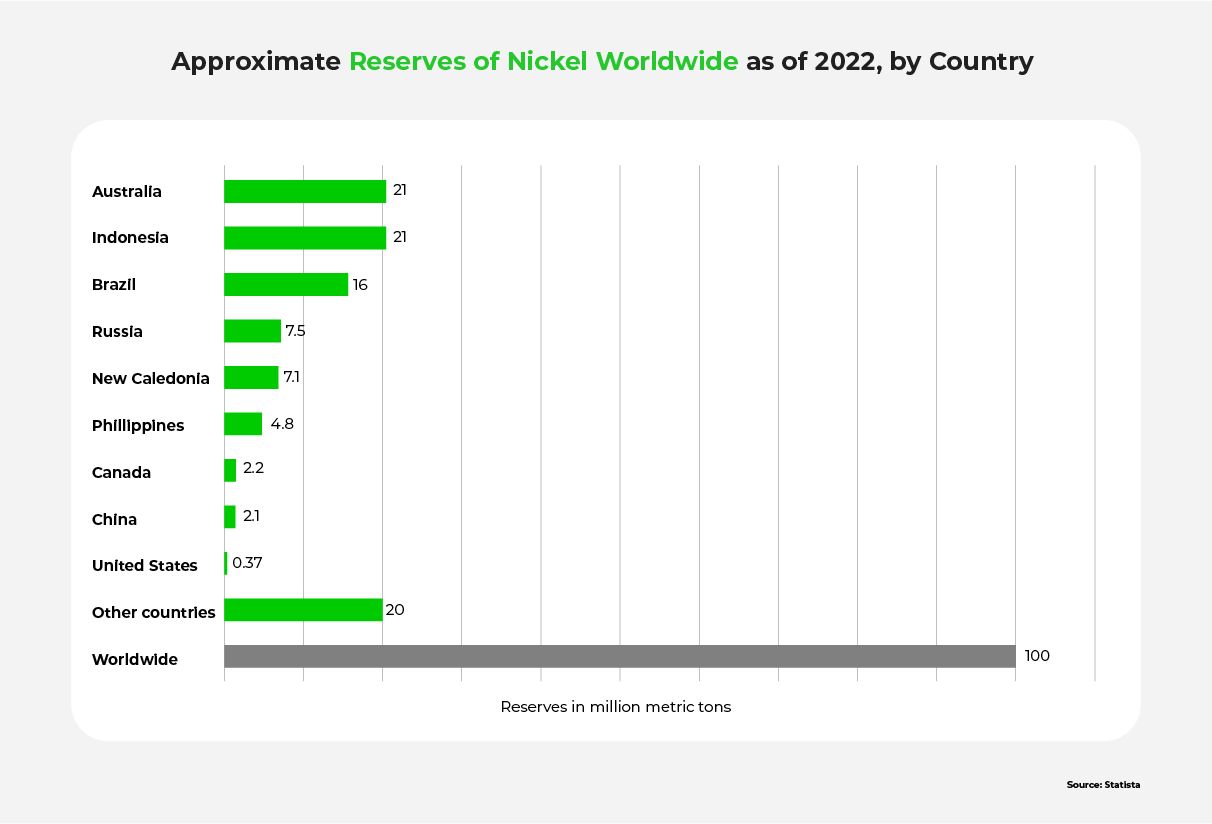1212x824 pixels.
Task: Select the gray Worldwide bar
Action: click(x=619, y=656)
